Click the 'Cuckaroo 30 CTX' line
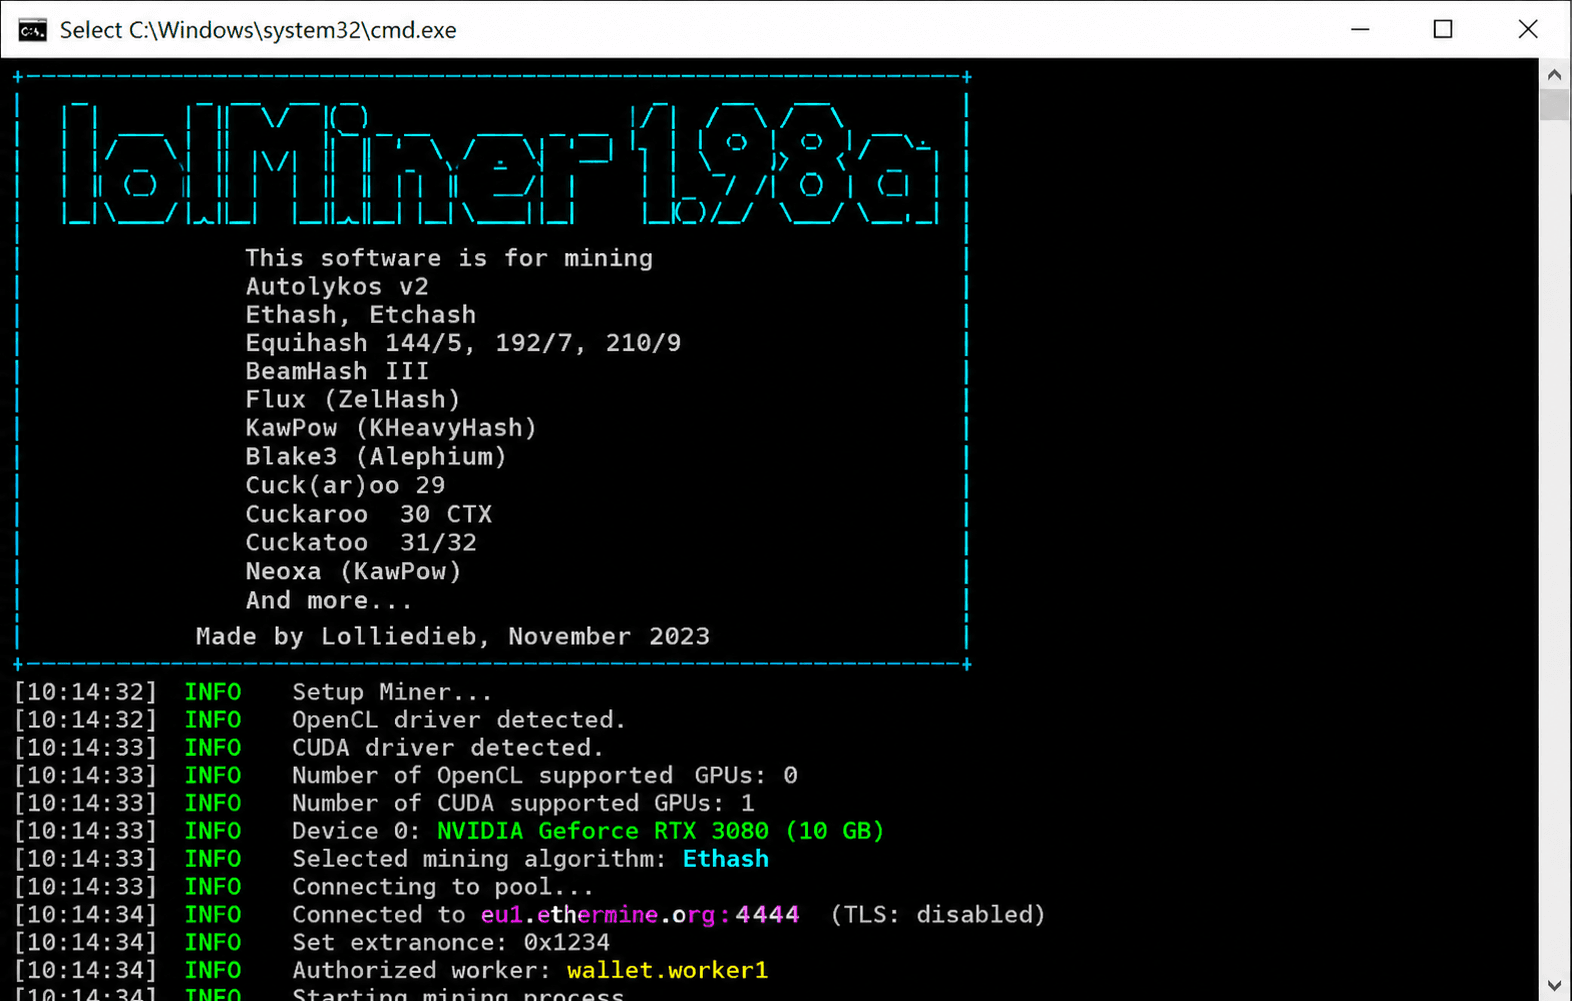The image size is (1572, 1001). click(369, 514)
